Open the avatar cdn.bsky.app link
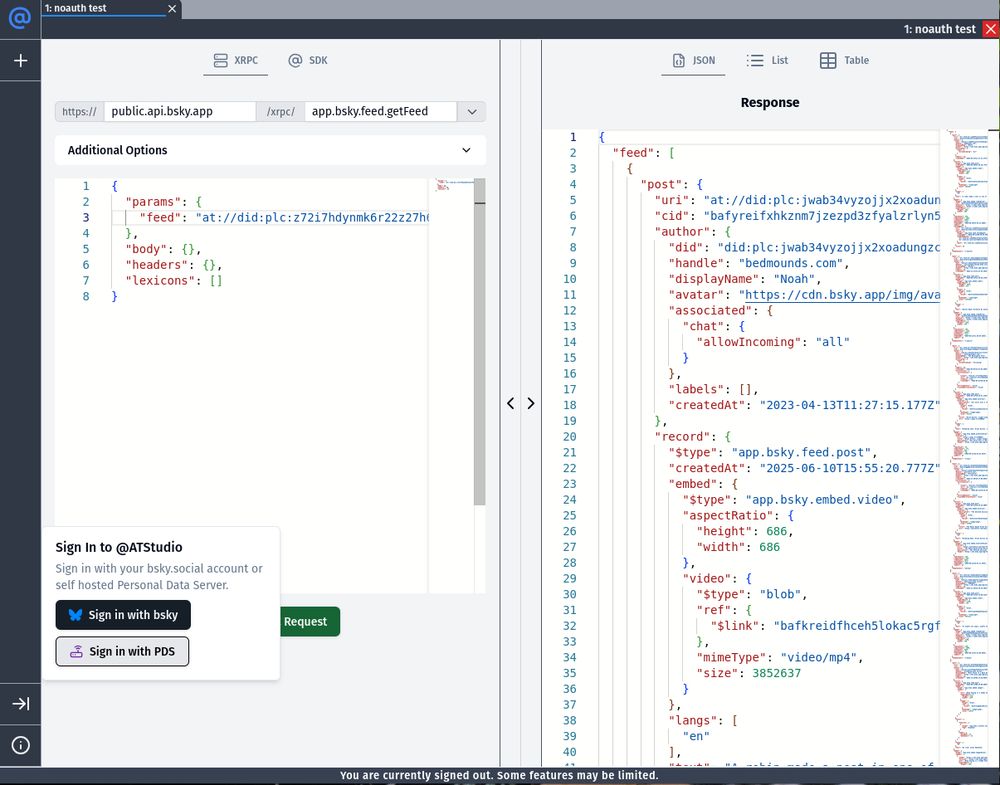Viewport: 1000px width, 785px height. point(842,295)
